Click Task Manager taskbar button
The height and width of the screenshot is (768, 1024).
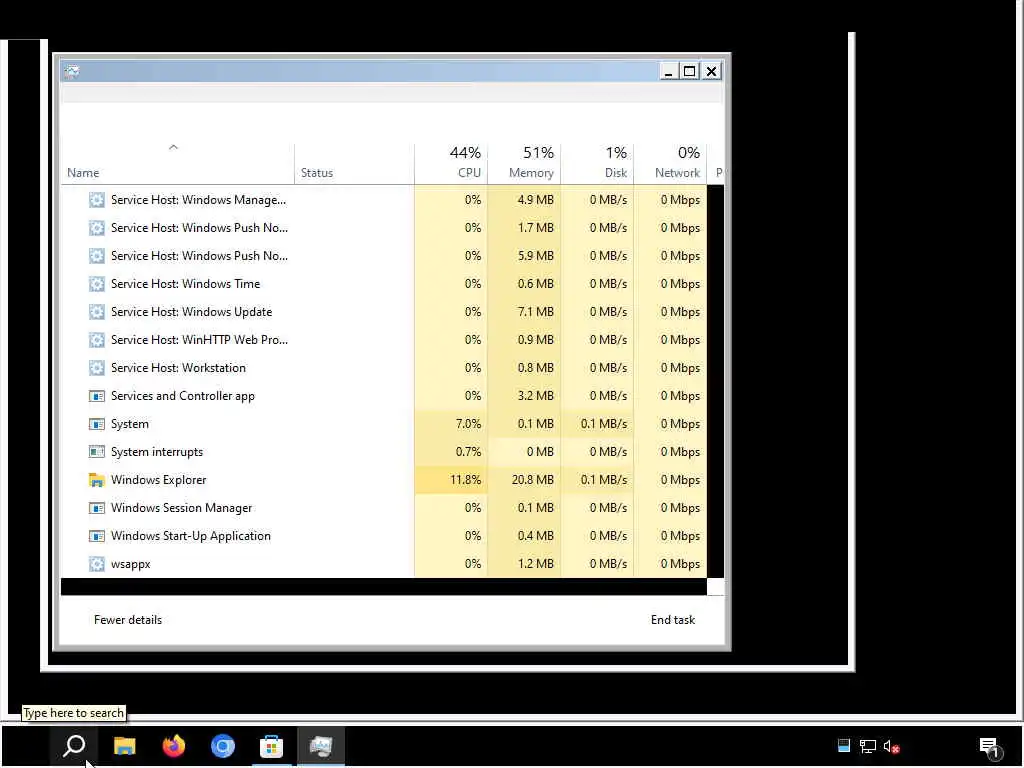tap(321, 746)
